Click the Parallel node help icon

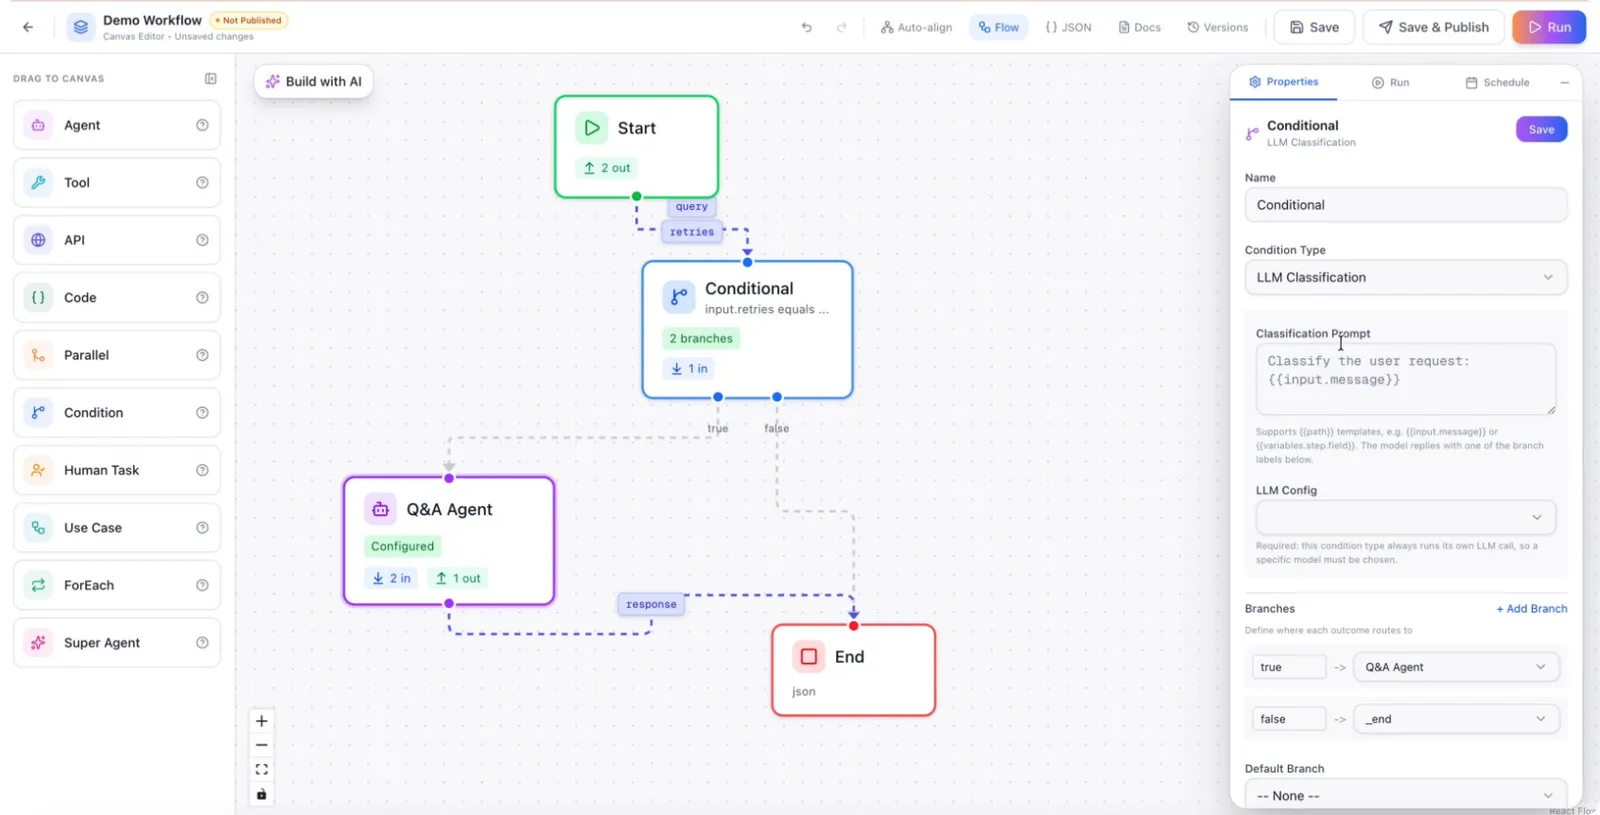(x=202, y=355)
